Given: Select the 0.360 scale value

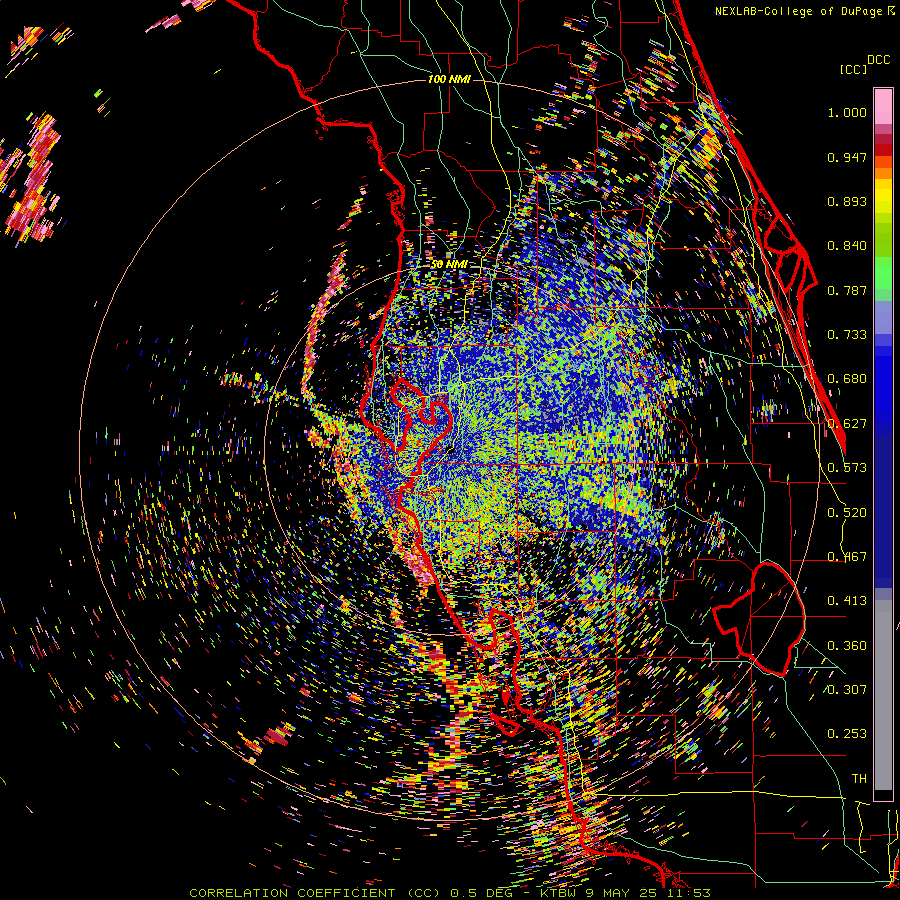Looking at the screenshot, I should pos(847,646).
